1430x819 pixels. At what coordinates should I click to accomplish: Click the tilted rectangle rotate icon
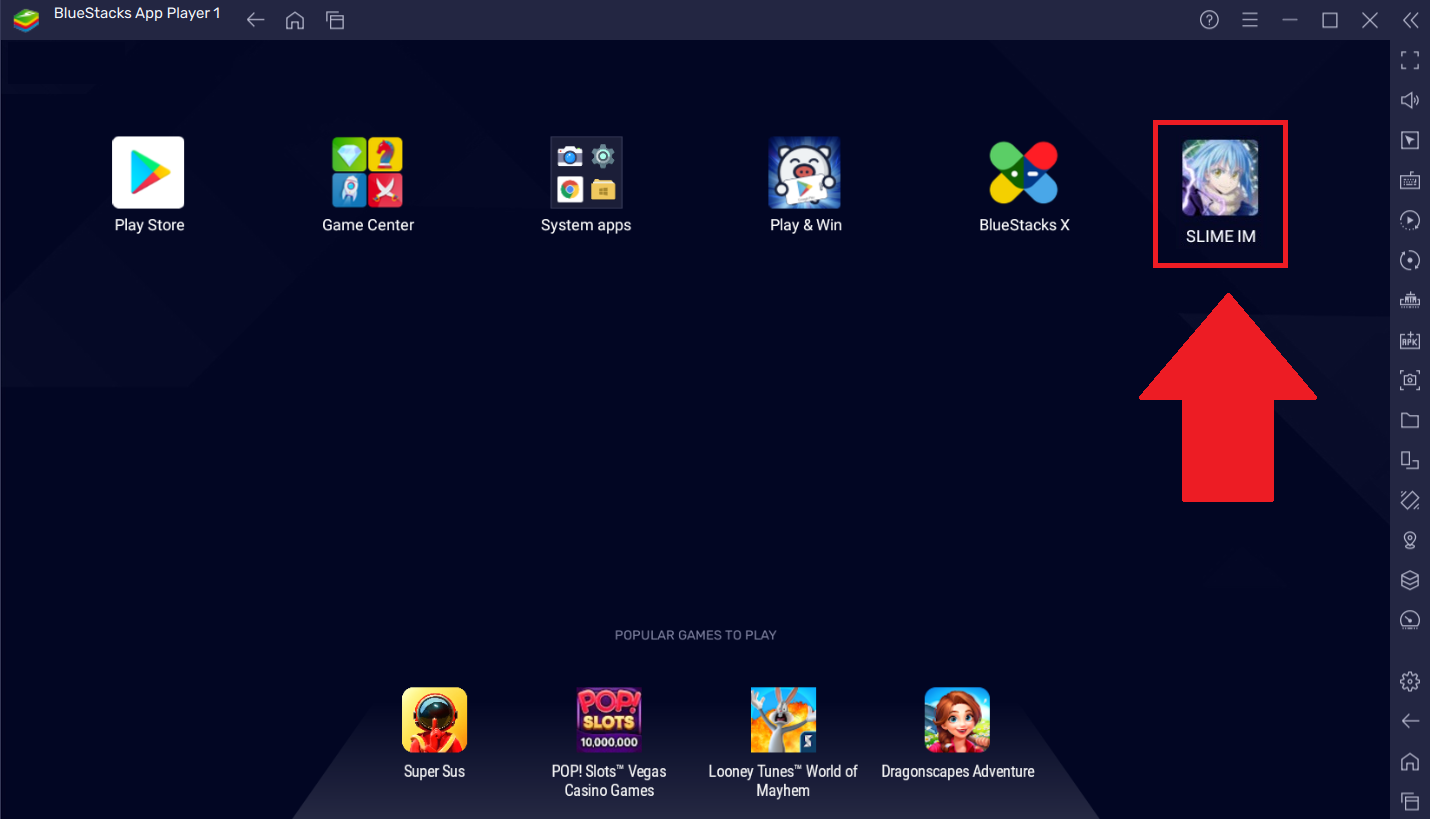click(x=1410, y=500)
